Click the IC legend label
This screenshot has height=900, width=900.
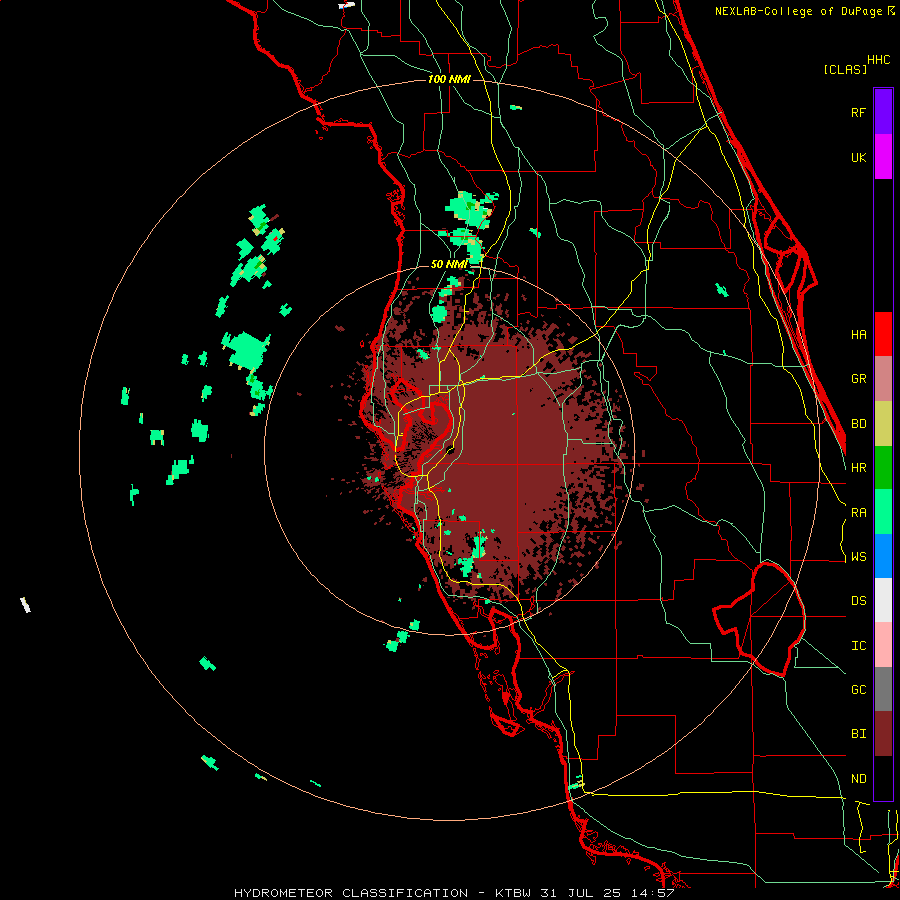pyautogui.click(x=858, y=646)
